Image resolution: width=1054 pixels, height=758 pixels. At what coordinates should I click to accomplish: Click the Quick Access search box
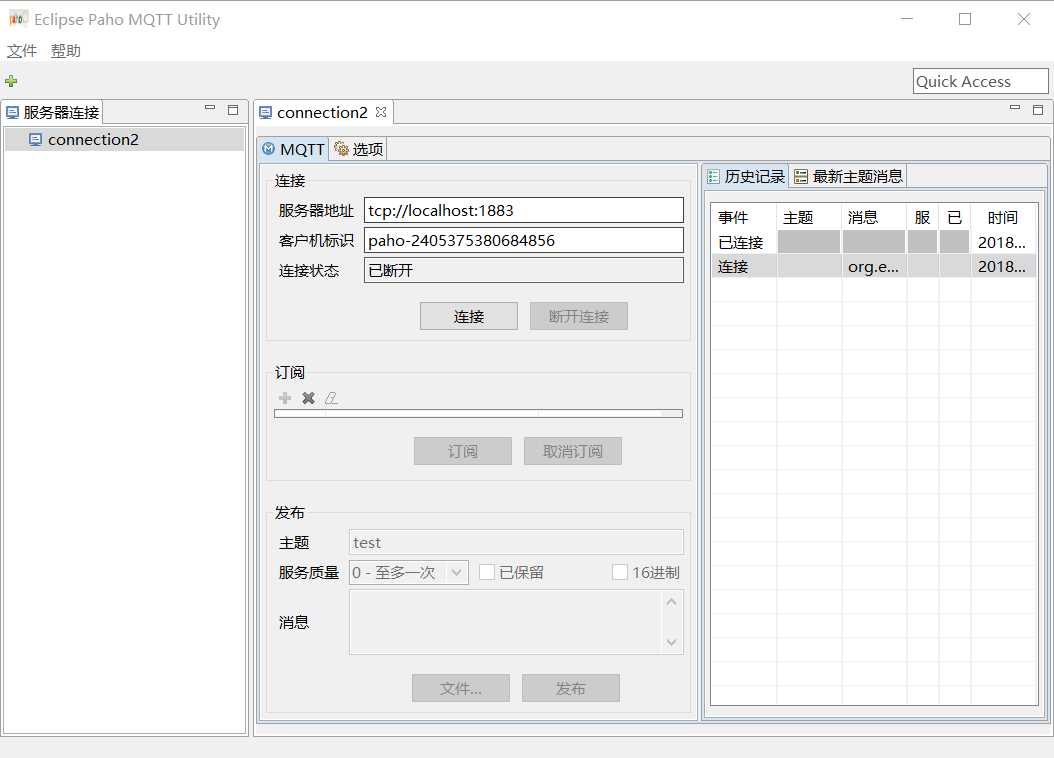click(980, 81)
